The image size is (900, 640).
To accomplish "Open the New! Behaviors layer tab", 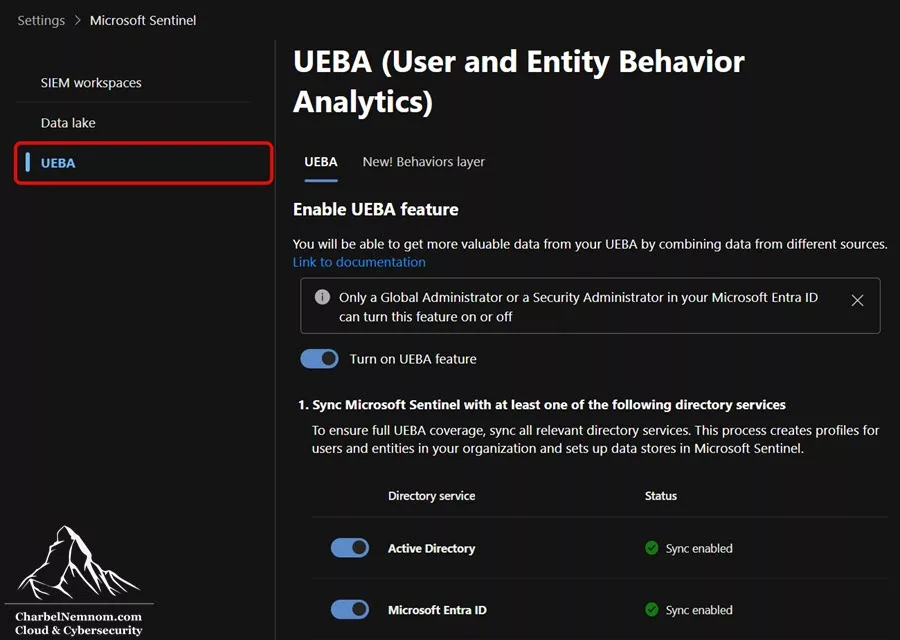I will (x=424, y=162).
